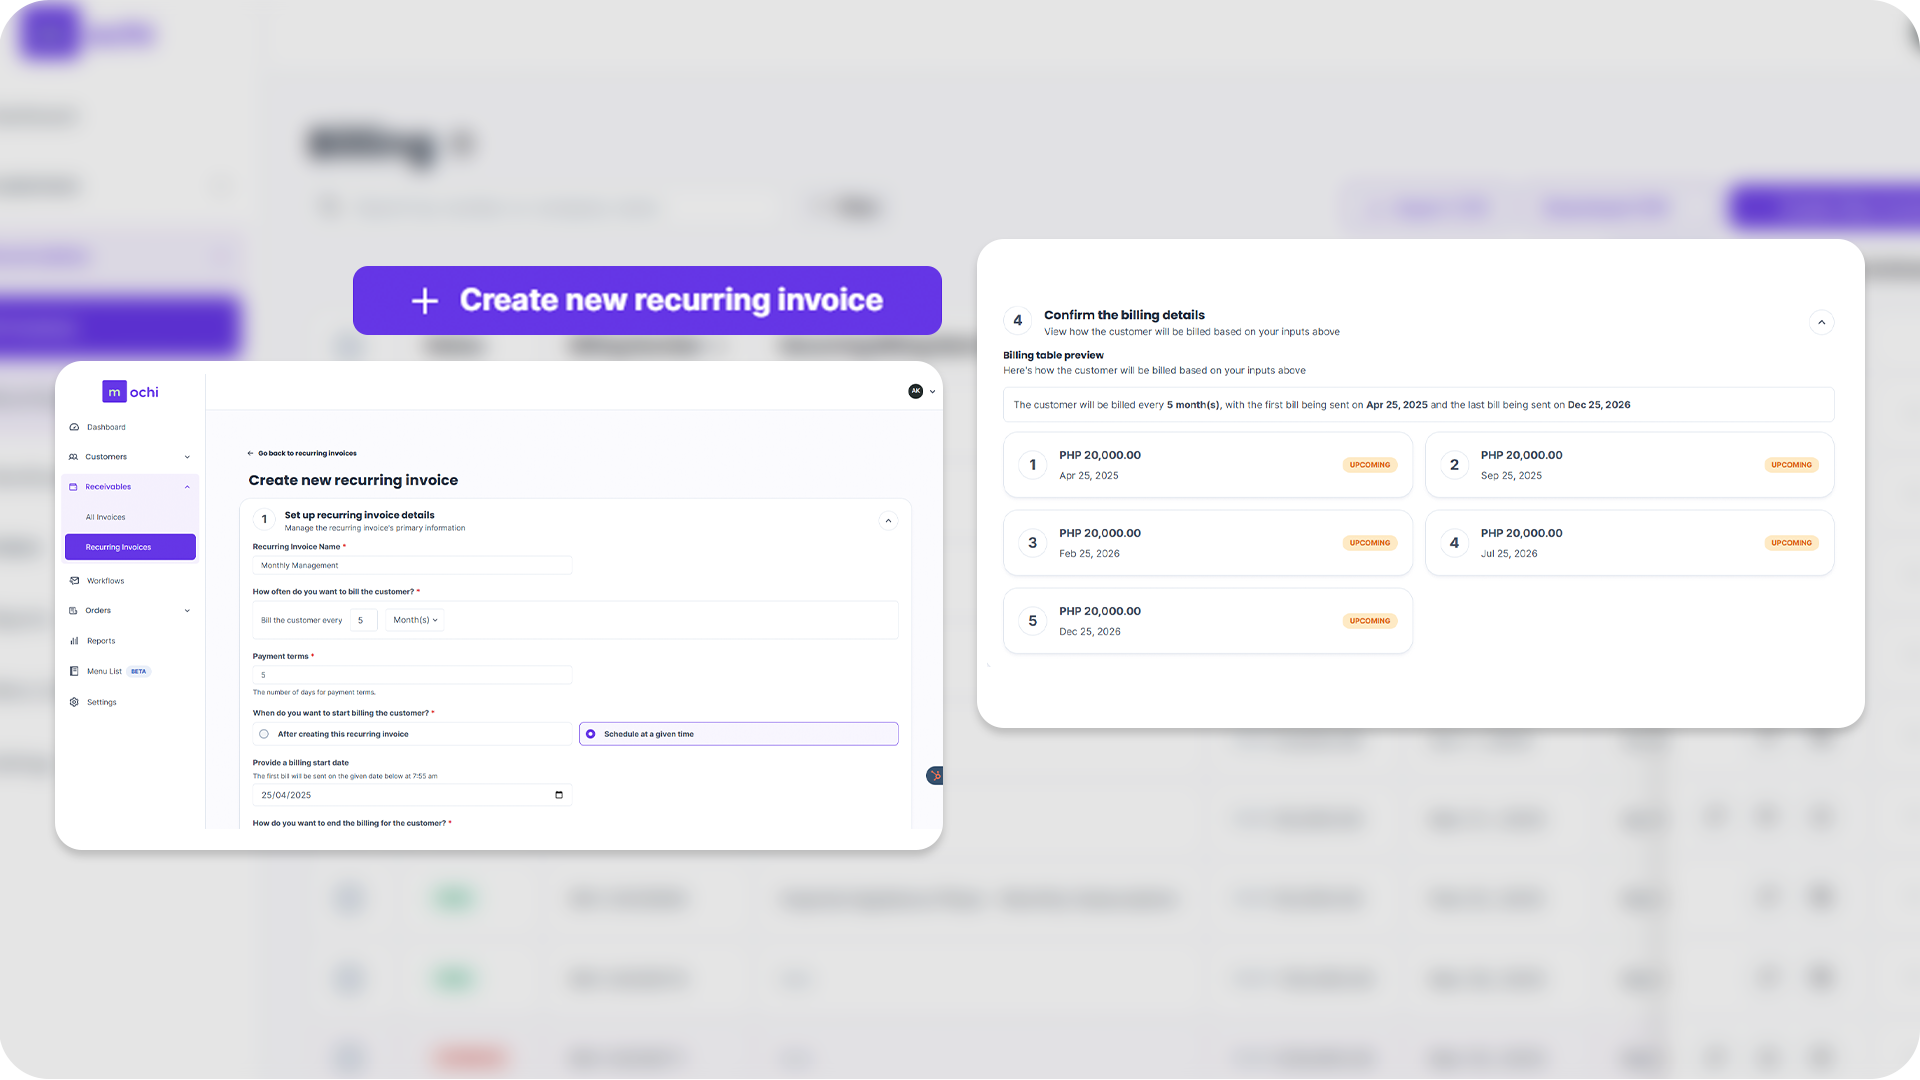Click the AK user avatar
1920x1080 pixels.
(915, 392)
